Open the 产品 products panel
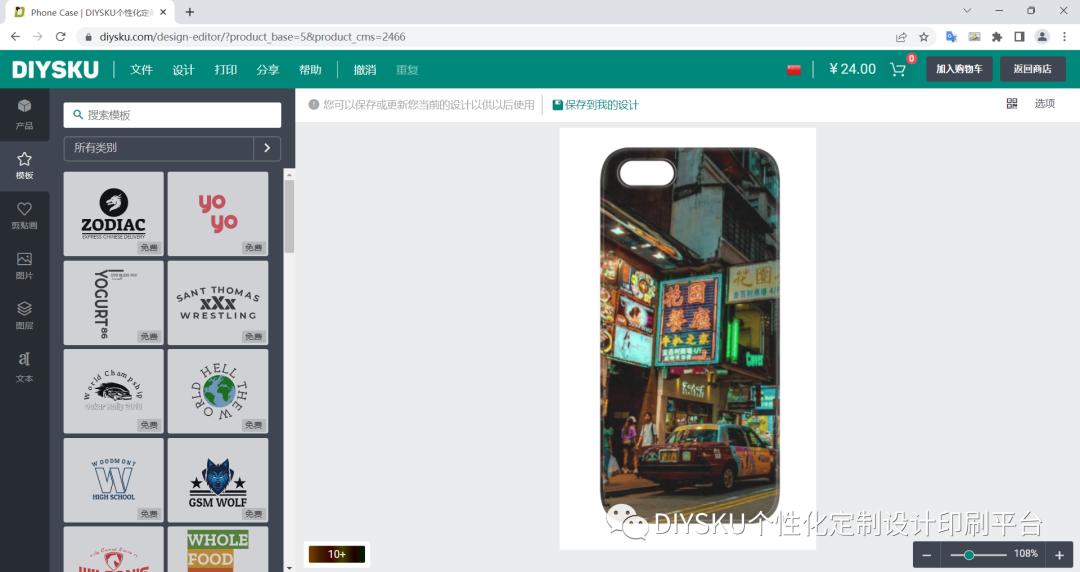This screenshot has height=572, width=1080. tap(24, 114)
